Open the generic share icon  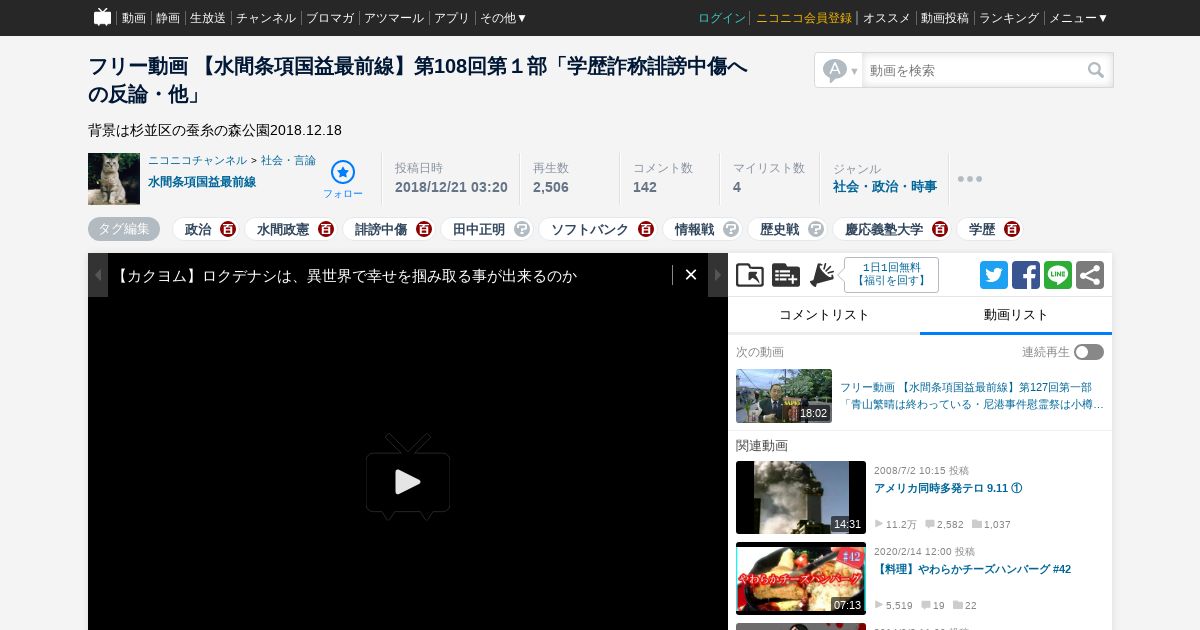click(x=1090, y=275)
